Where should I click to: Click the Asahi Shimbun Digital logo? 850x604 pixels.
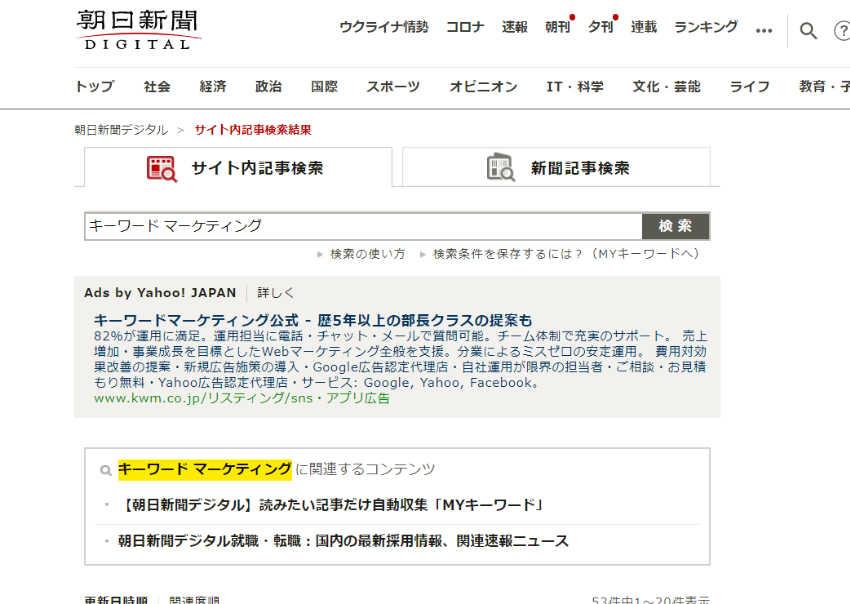(138, 30)
